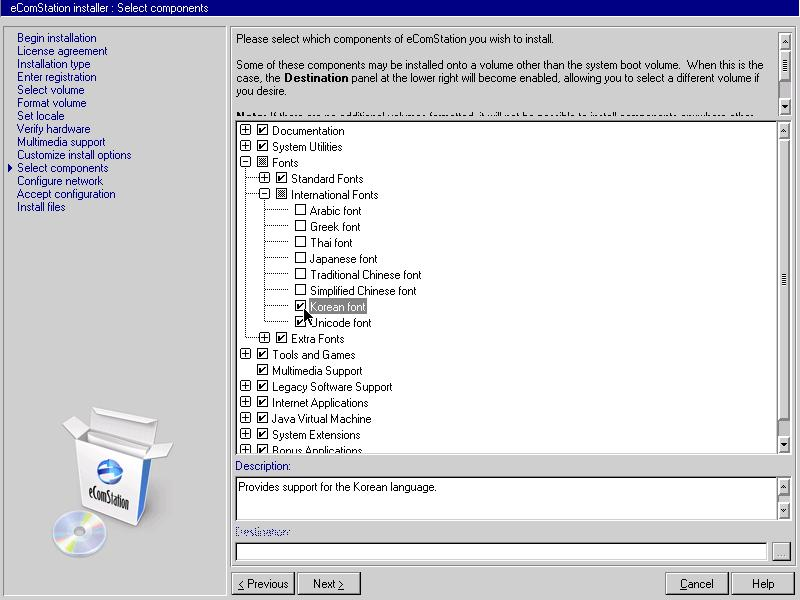The height and width of the screenshot is (600, 800).
Task: Toggle Tools and Games checkbox
Action: pos(262,354)
